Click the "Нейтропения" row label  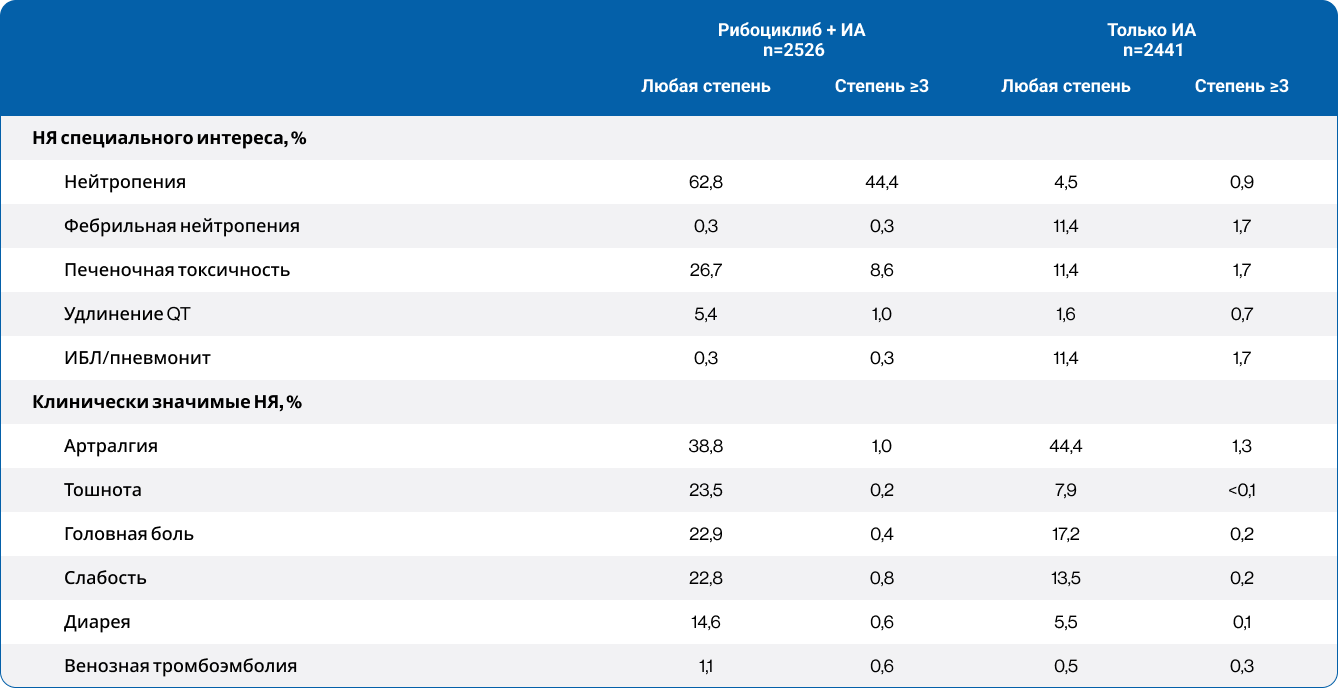coord(125,182)
